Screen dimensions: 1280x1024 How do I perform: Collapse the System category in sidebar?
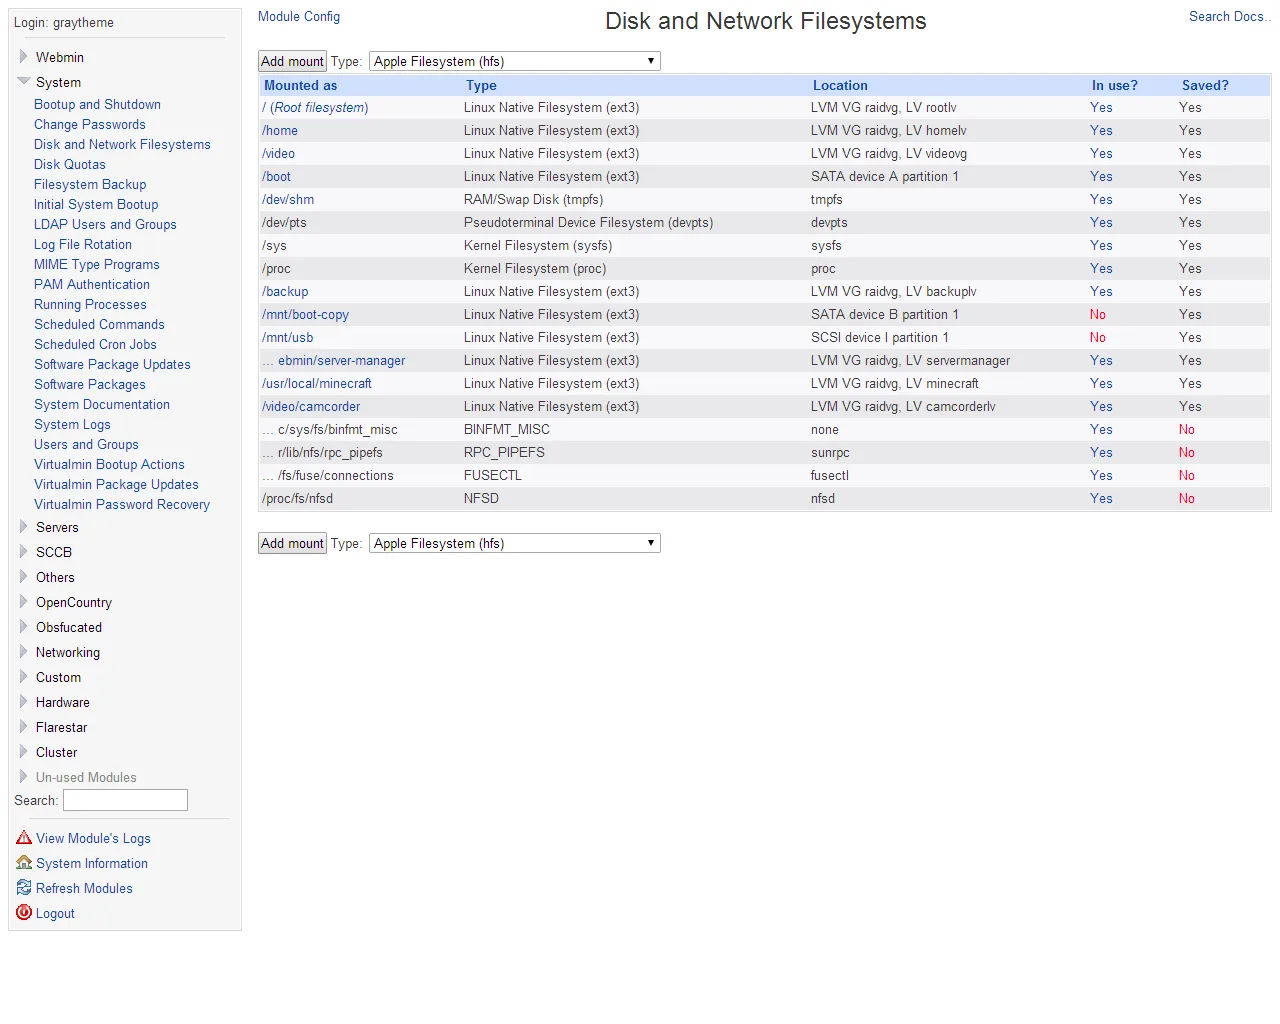[x=22, y=82]
